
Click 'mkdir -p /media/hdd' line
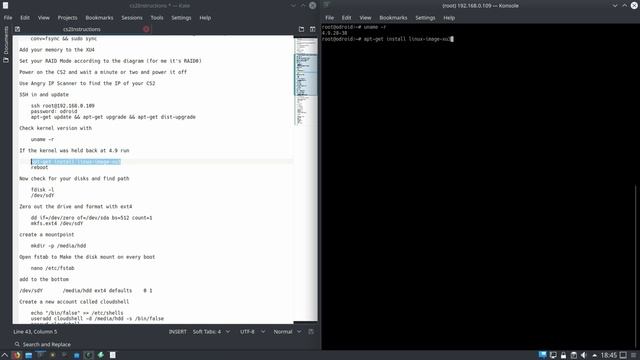click(x=58, y=246)
